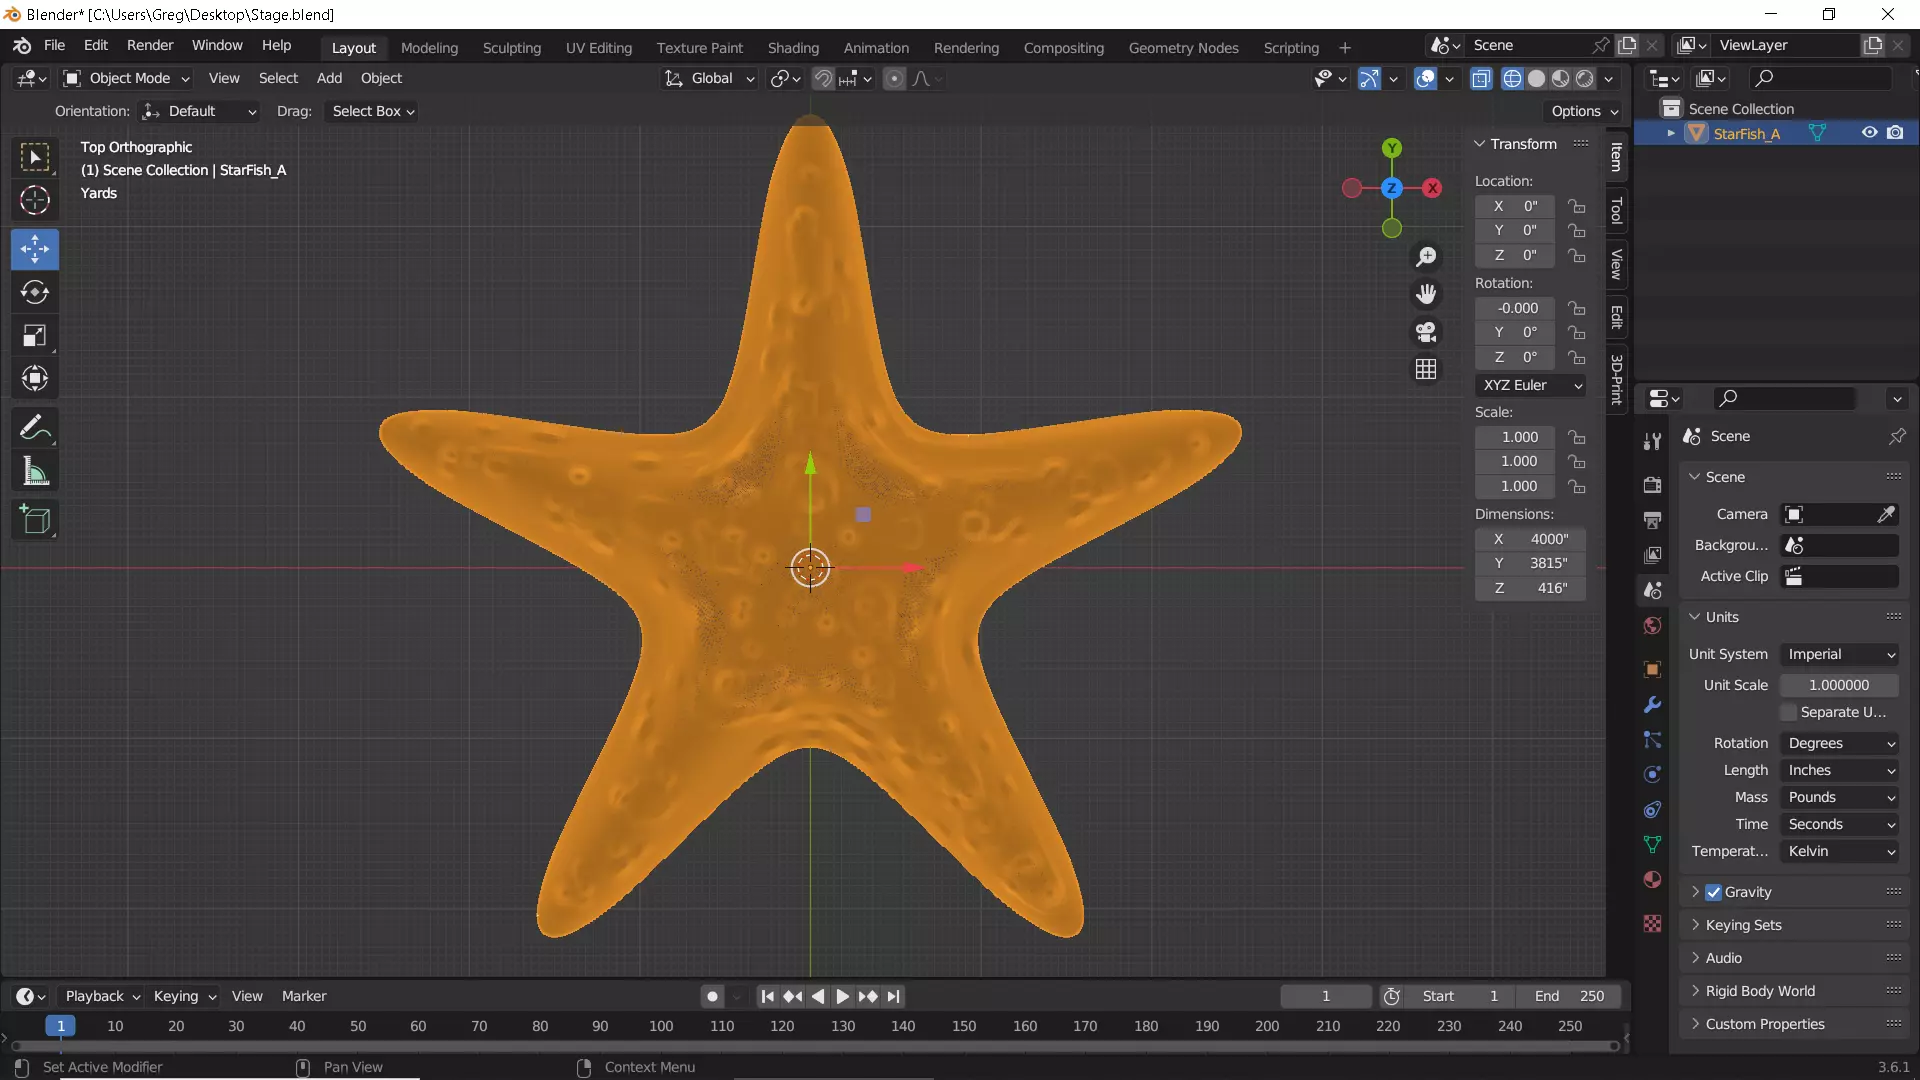Open the View Layer properties tab
The image size is (1920, 1080).
point(1652,555)
